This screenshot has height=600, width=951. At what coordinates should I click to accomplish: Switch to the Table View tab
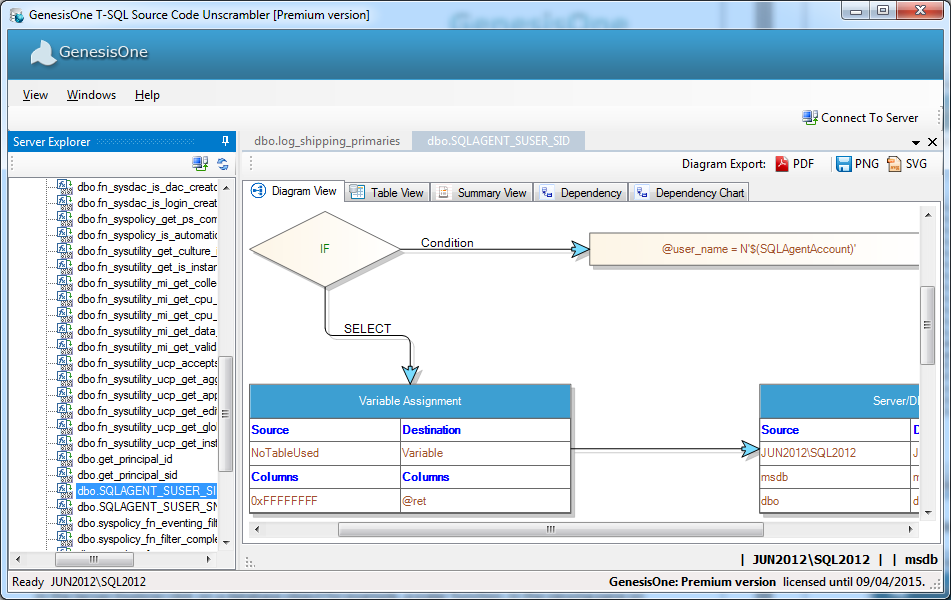387,193
